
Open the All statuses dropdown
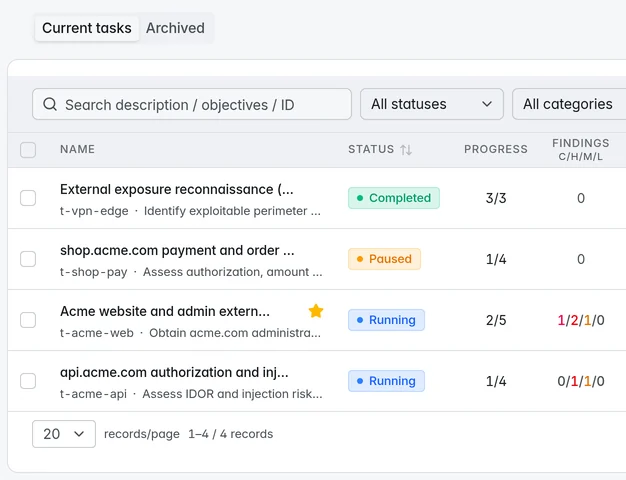coord(432,104)
